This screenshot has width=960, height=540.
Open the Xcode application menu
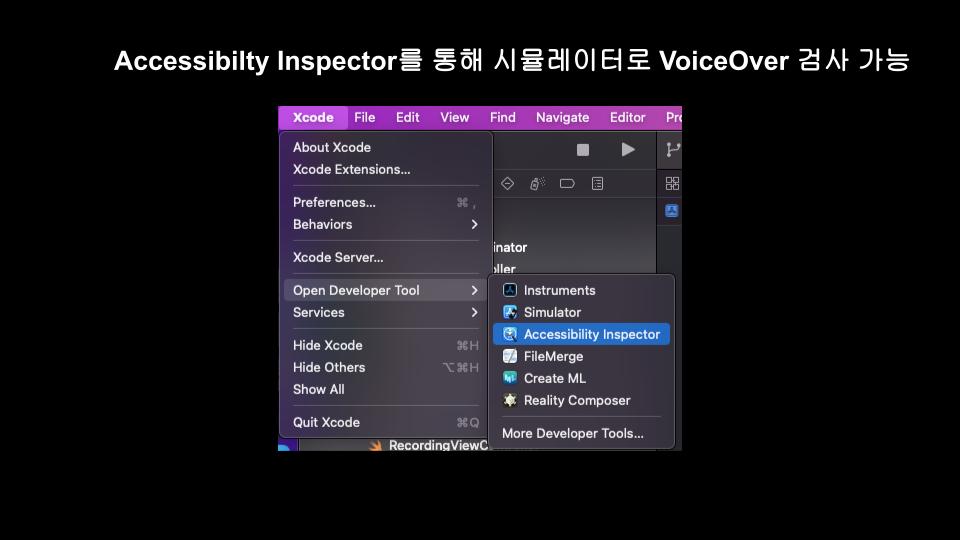pyautogui.click(x=313, y=118)
